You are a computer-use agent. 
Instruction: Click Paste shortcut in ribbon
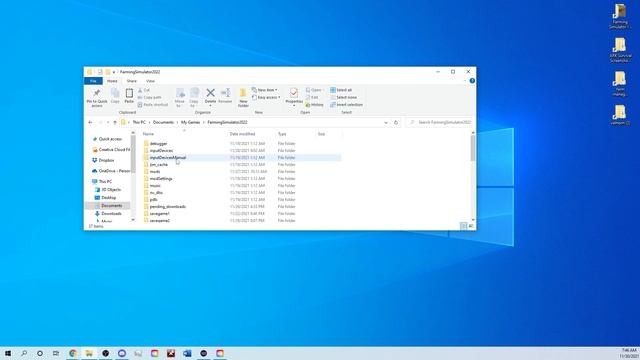pyautogui.click(x=153, y=105)
